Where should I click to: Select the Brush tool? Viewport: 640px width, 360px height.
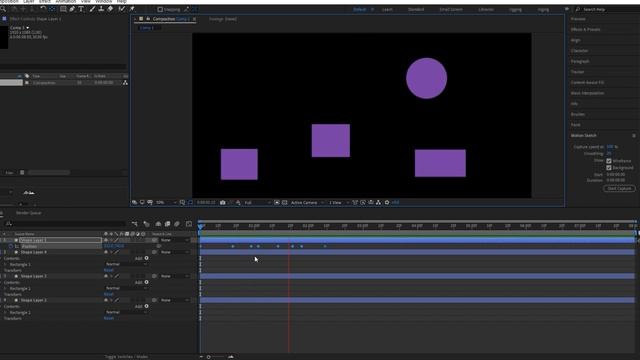point(93,9)
